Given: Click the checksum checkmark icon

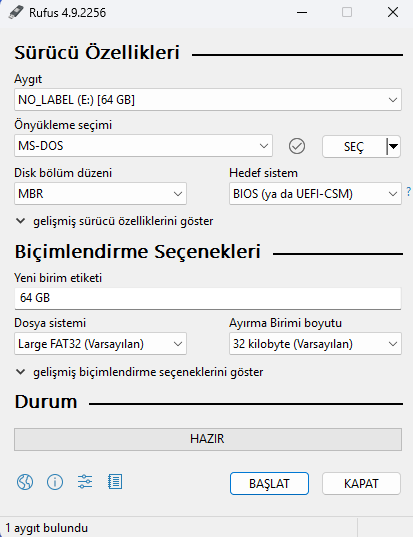Looking at the screenshot, I should click(297, 146).
